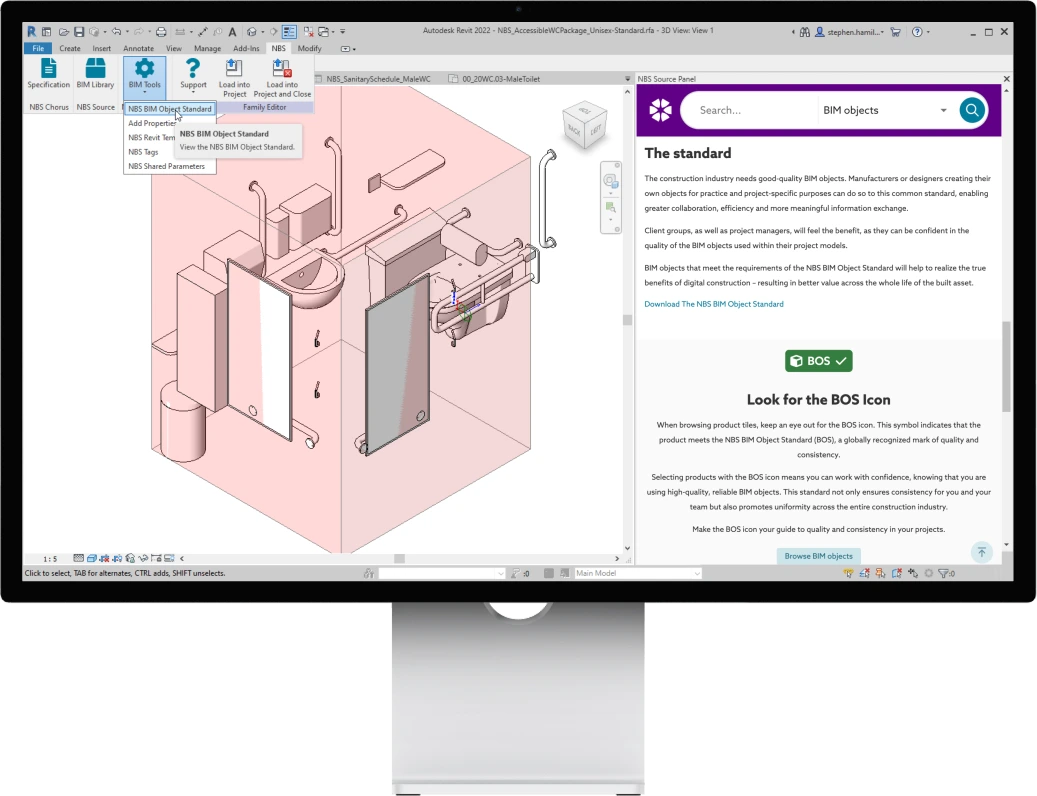
Task: Click Save in the Quick Access Toolbar
Action: tap(78, 30)
